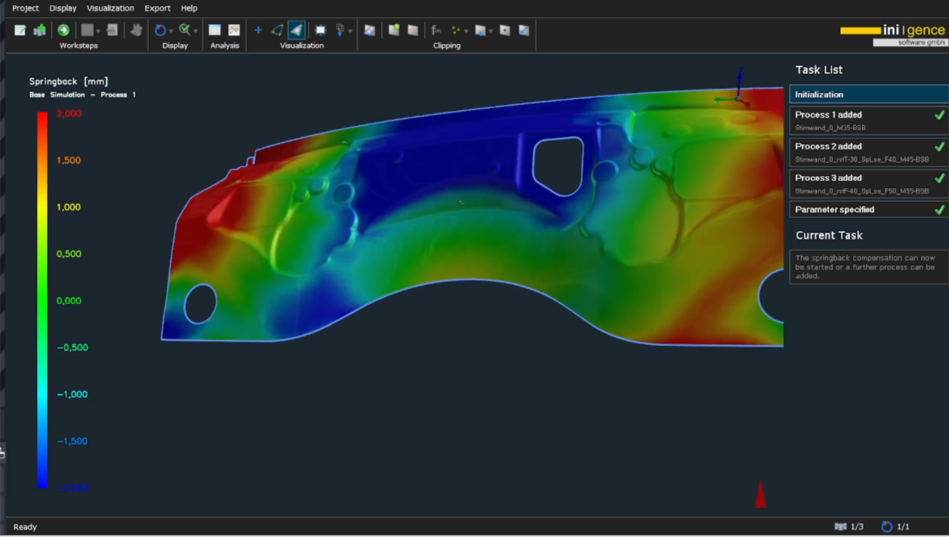The height and width of the screenshot is (537, 949).
Task: Expand the rotate view dropdown arrow
Action: (171, 31)
